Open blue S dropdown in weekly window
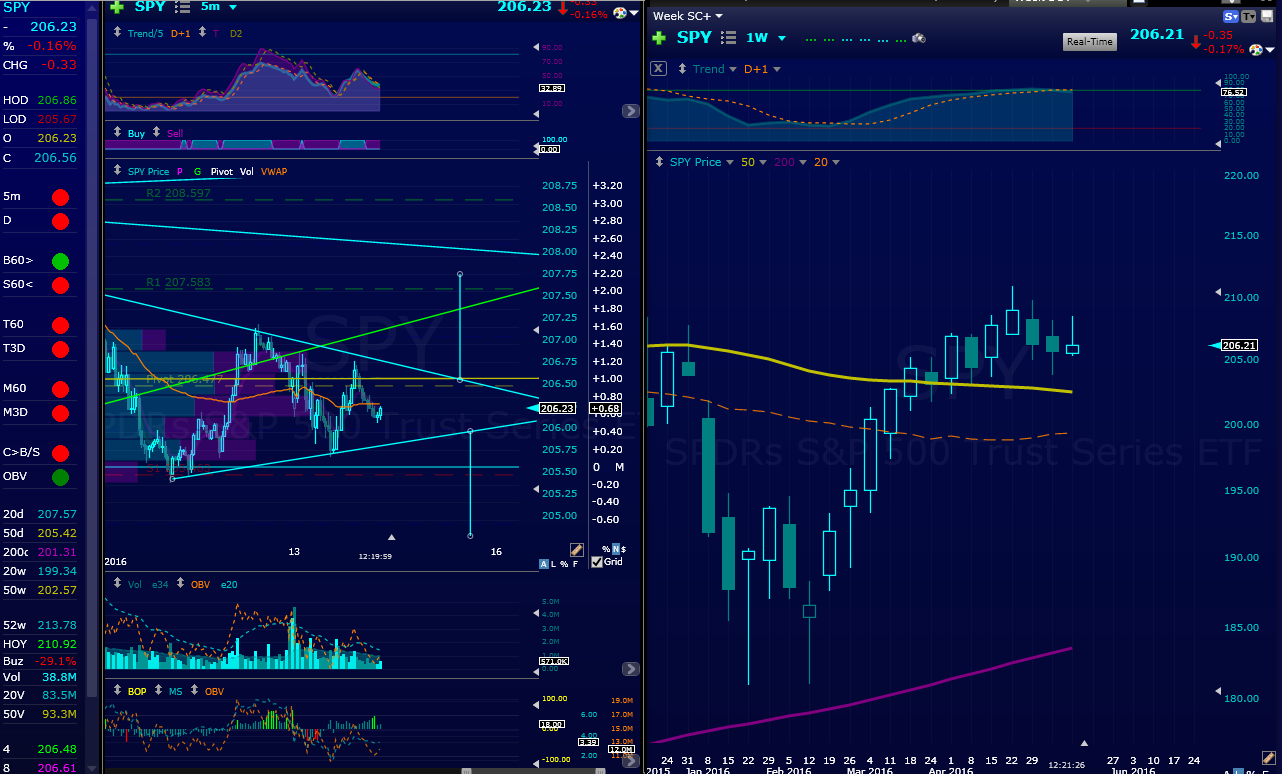The image size is (1282, 774). pos(1230,16)
